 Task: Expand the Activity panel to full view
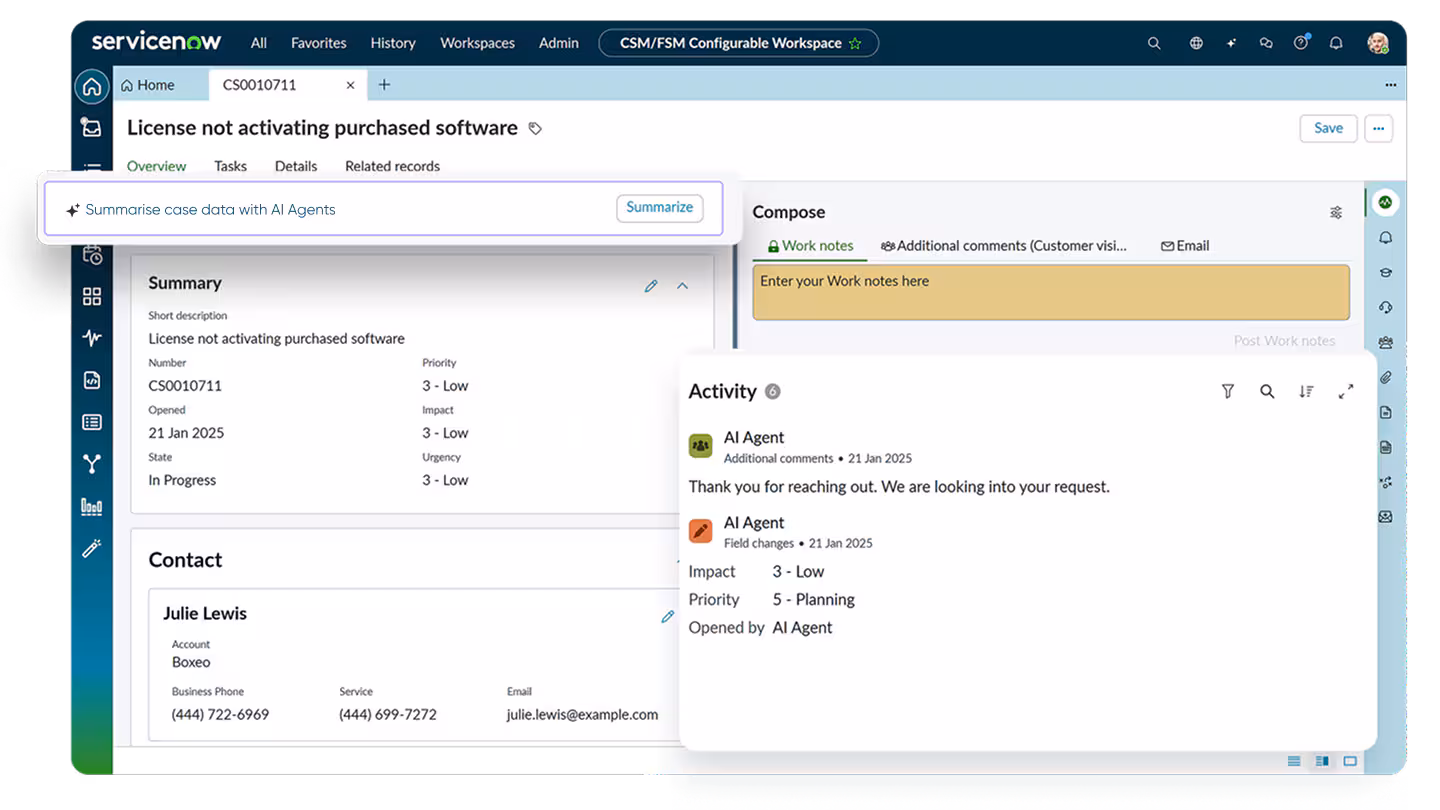click(x=1346, y=392)
